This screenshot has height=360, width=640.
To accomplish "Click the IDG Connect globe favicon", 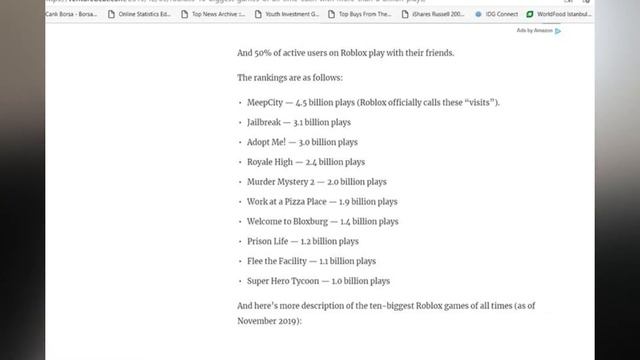I will point(478,14).
